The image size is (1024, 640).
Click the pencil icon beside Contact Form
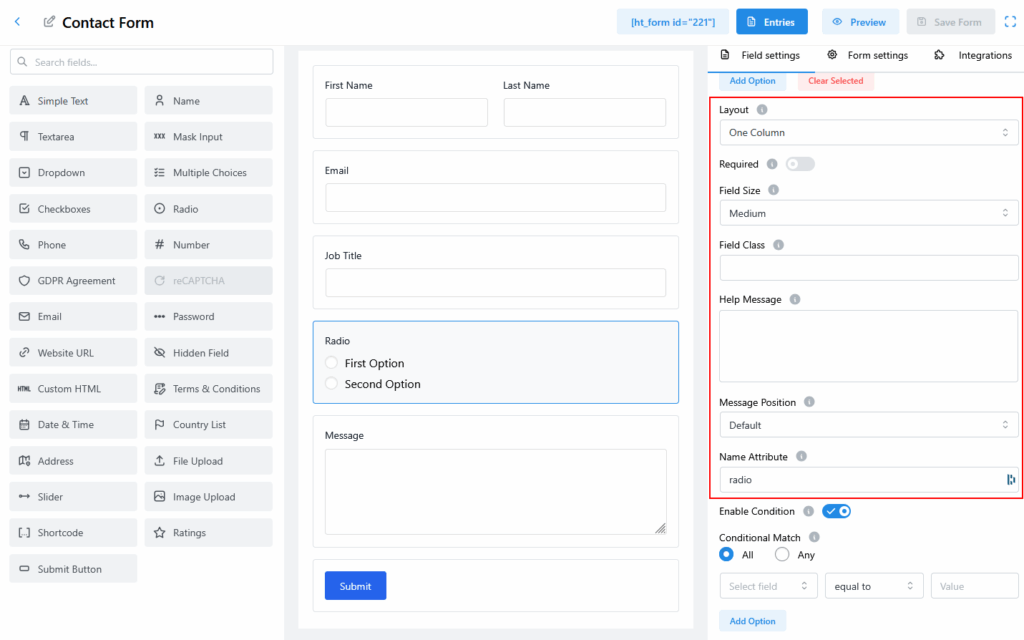(x=49, y=22)
